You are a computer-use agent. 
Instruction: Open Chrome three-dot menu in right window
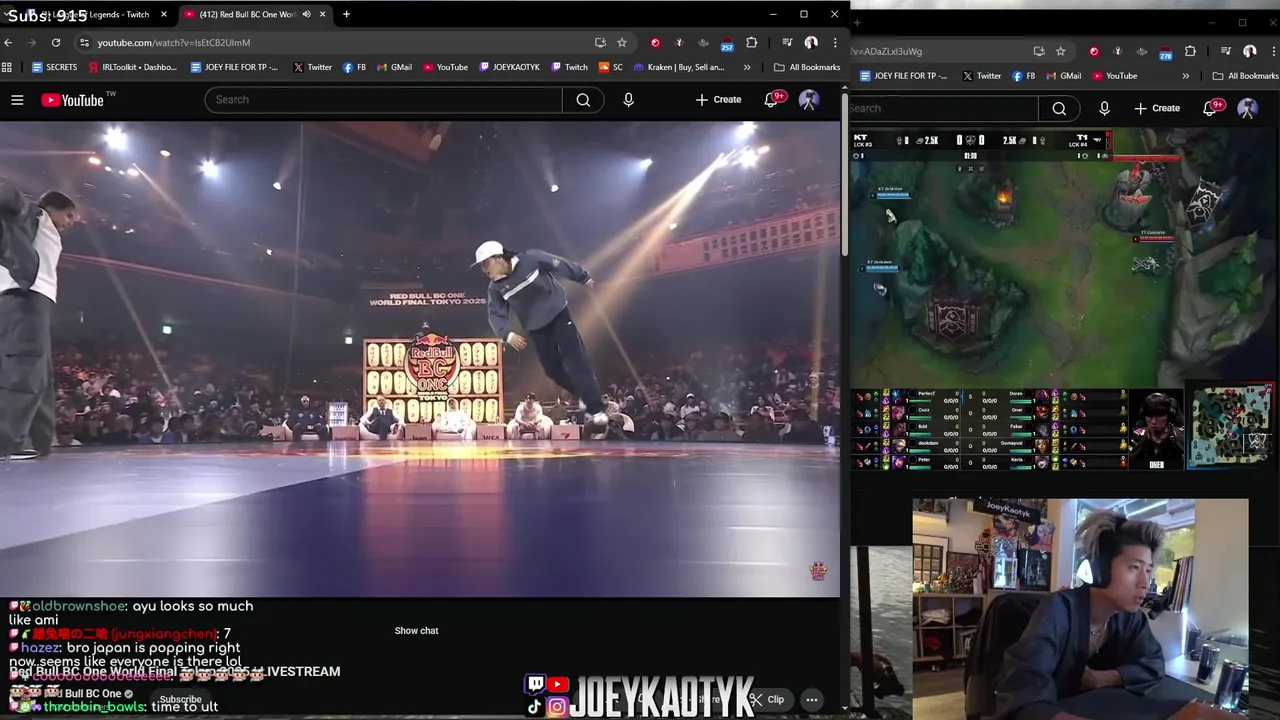click(x=1273, y=51)
